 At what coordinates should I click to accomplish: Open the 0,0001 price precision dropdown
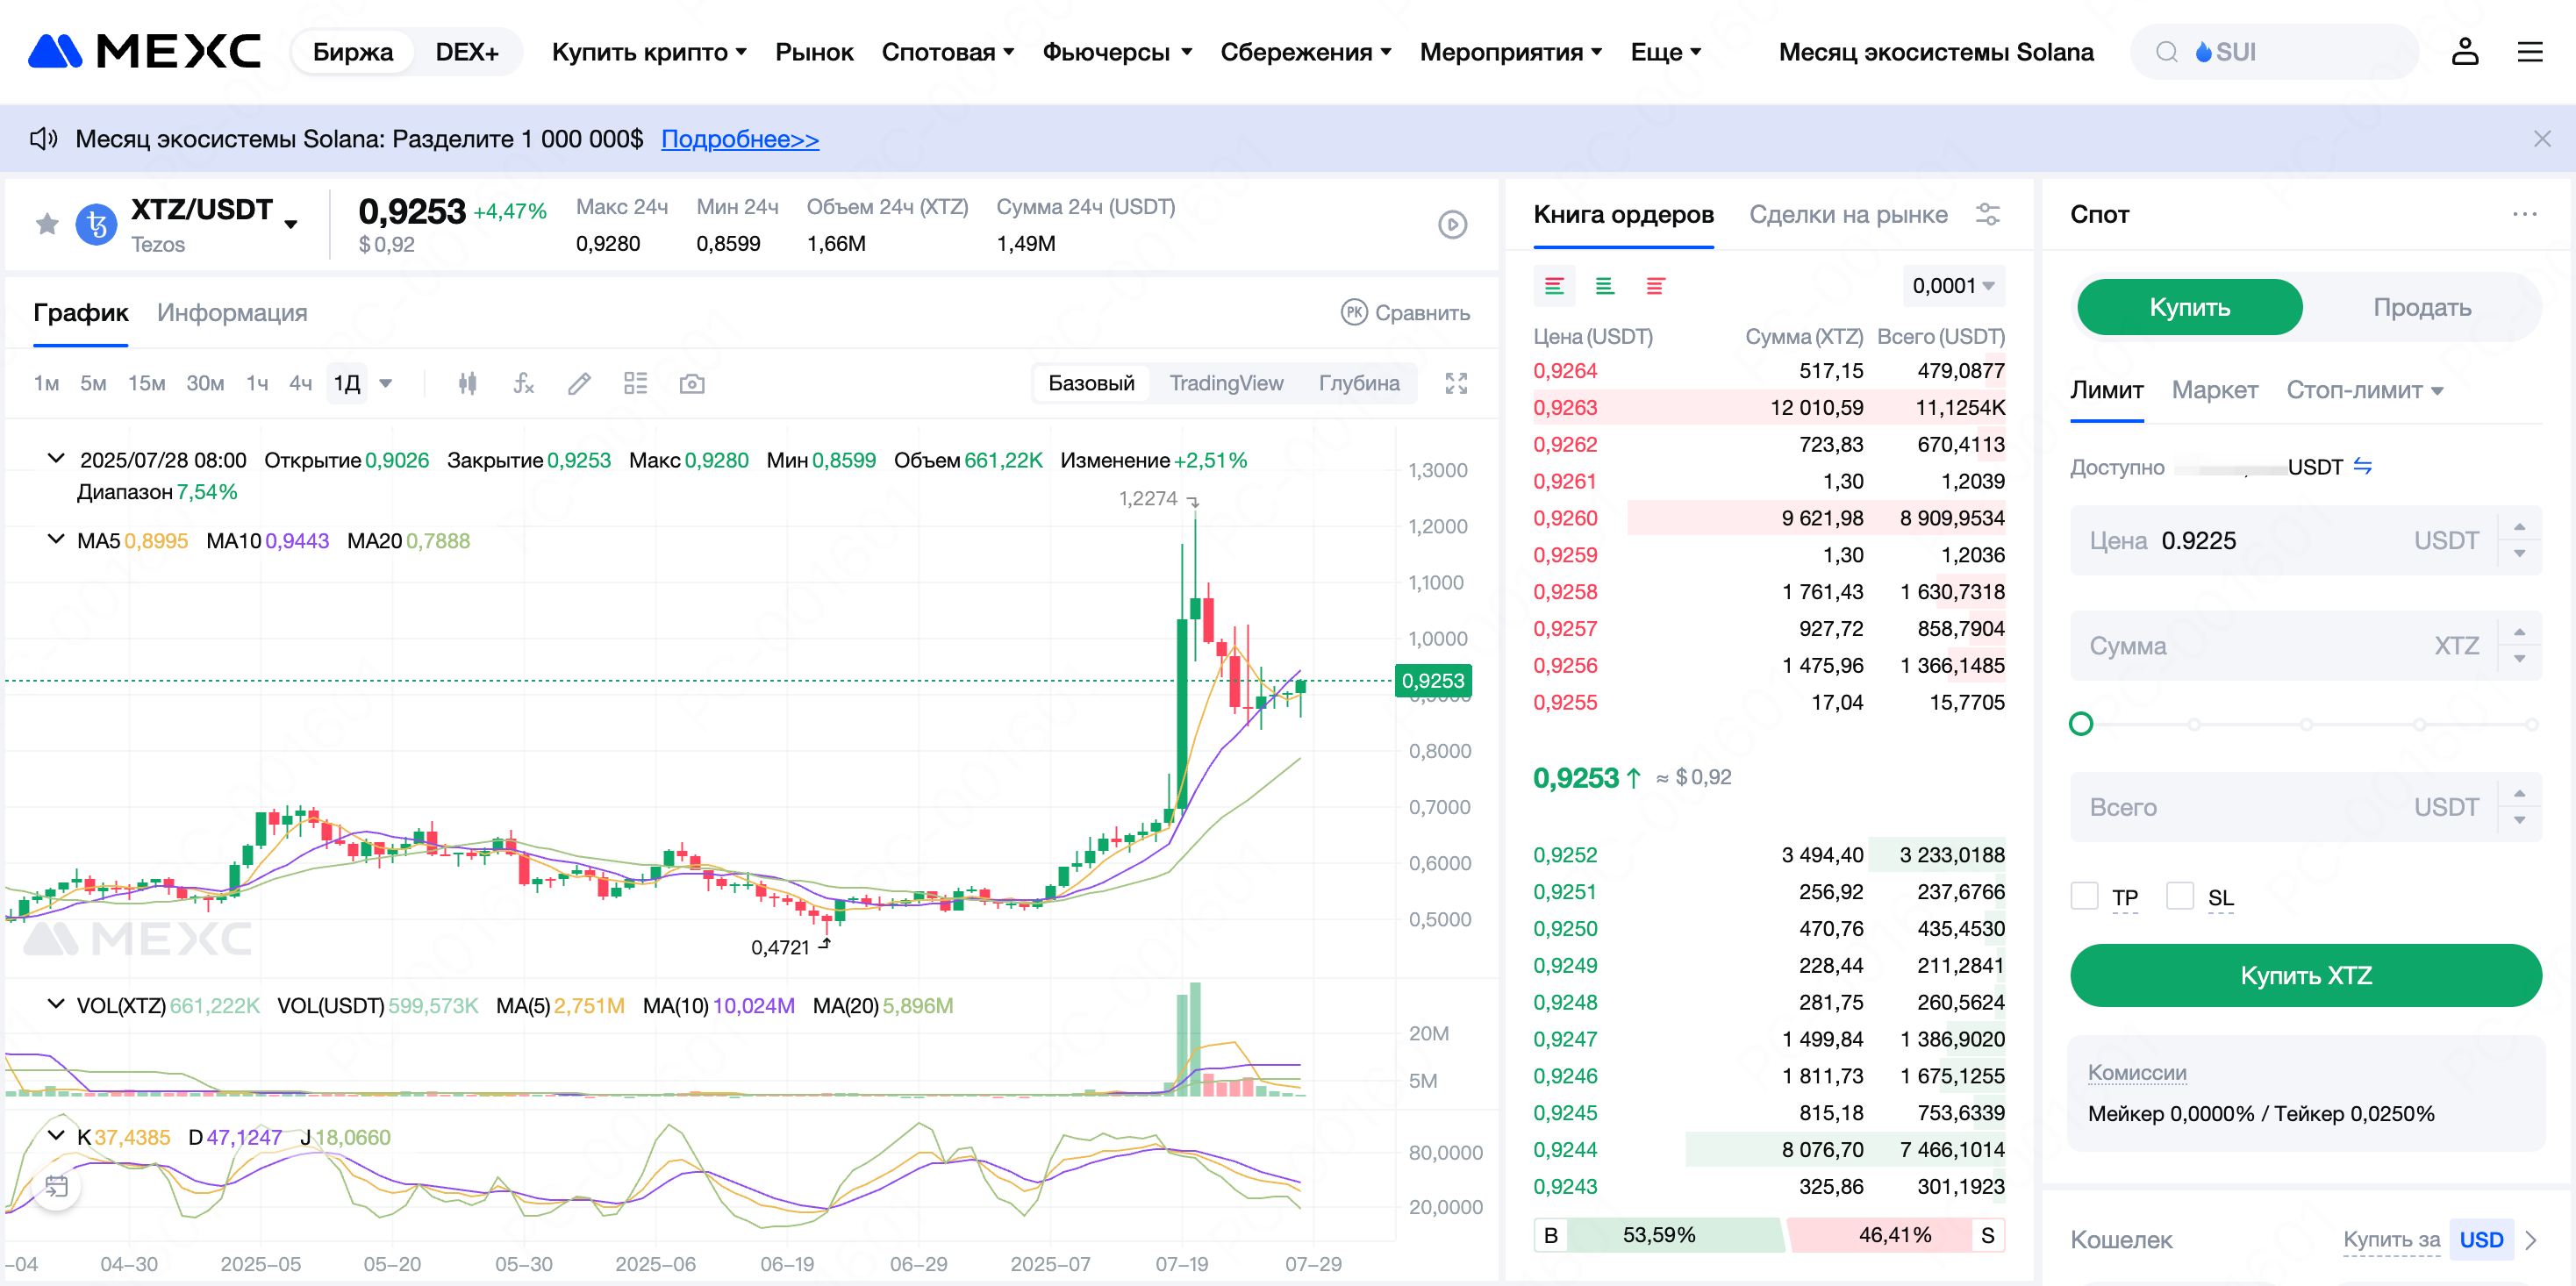[1953, 286]
